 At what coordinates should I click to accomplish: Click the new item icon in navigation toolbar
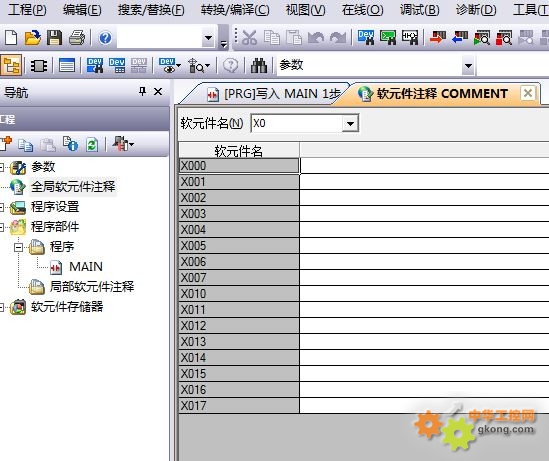[x=6, y=144]
